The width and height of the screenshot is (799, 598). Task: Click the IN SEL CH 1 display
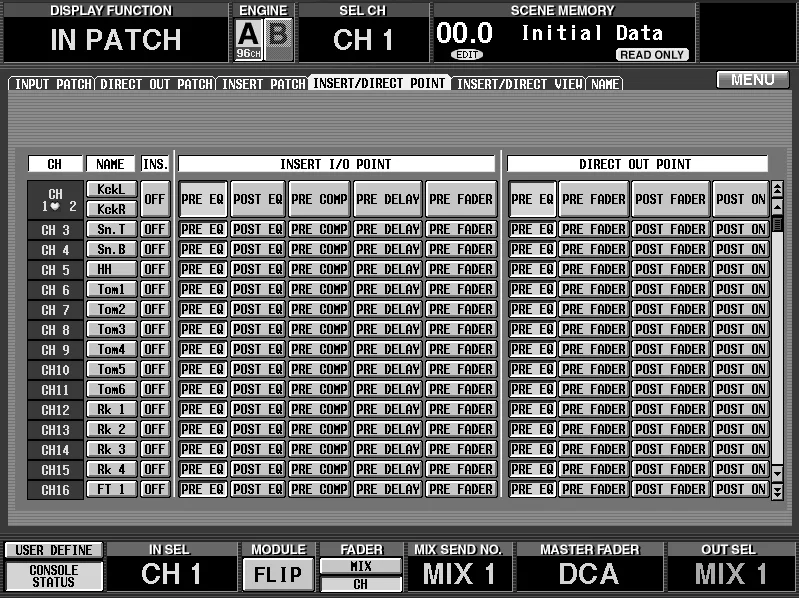click(x=171, y=574)
